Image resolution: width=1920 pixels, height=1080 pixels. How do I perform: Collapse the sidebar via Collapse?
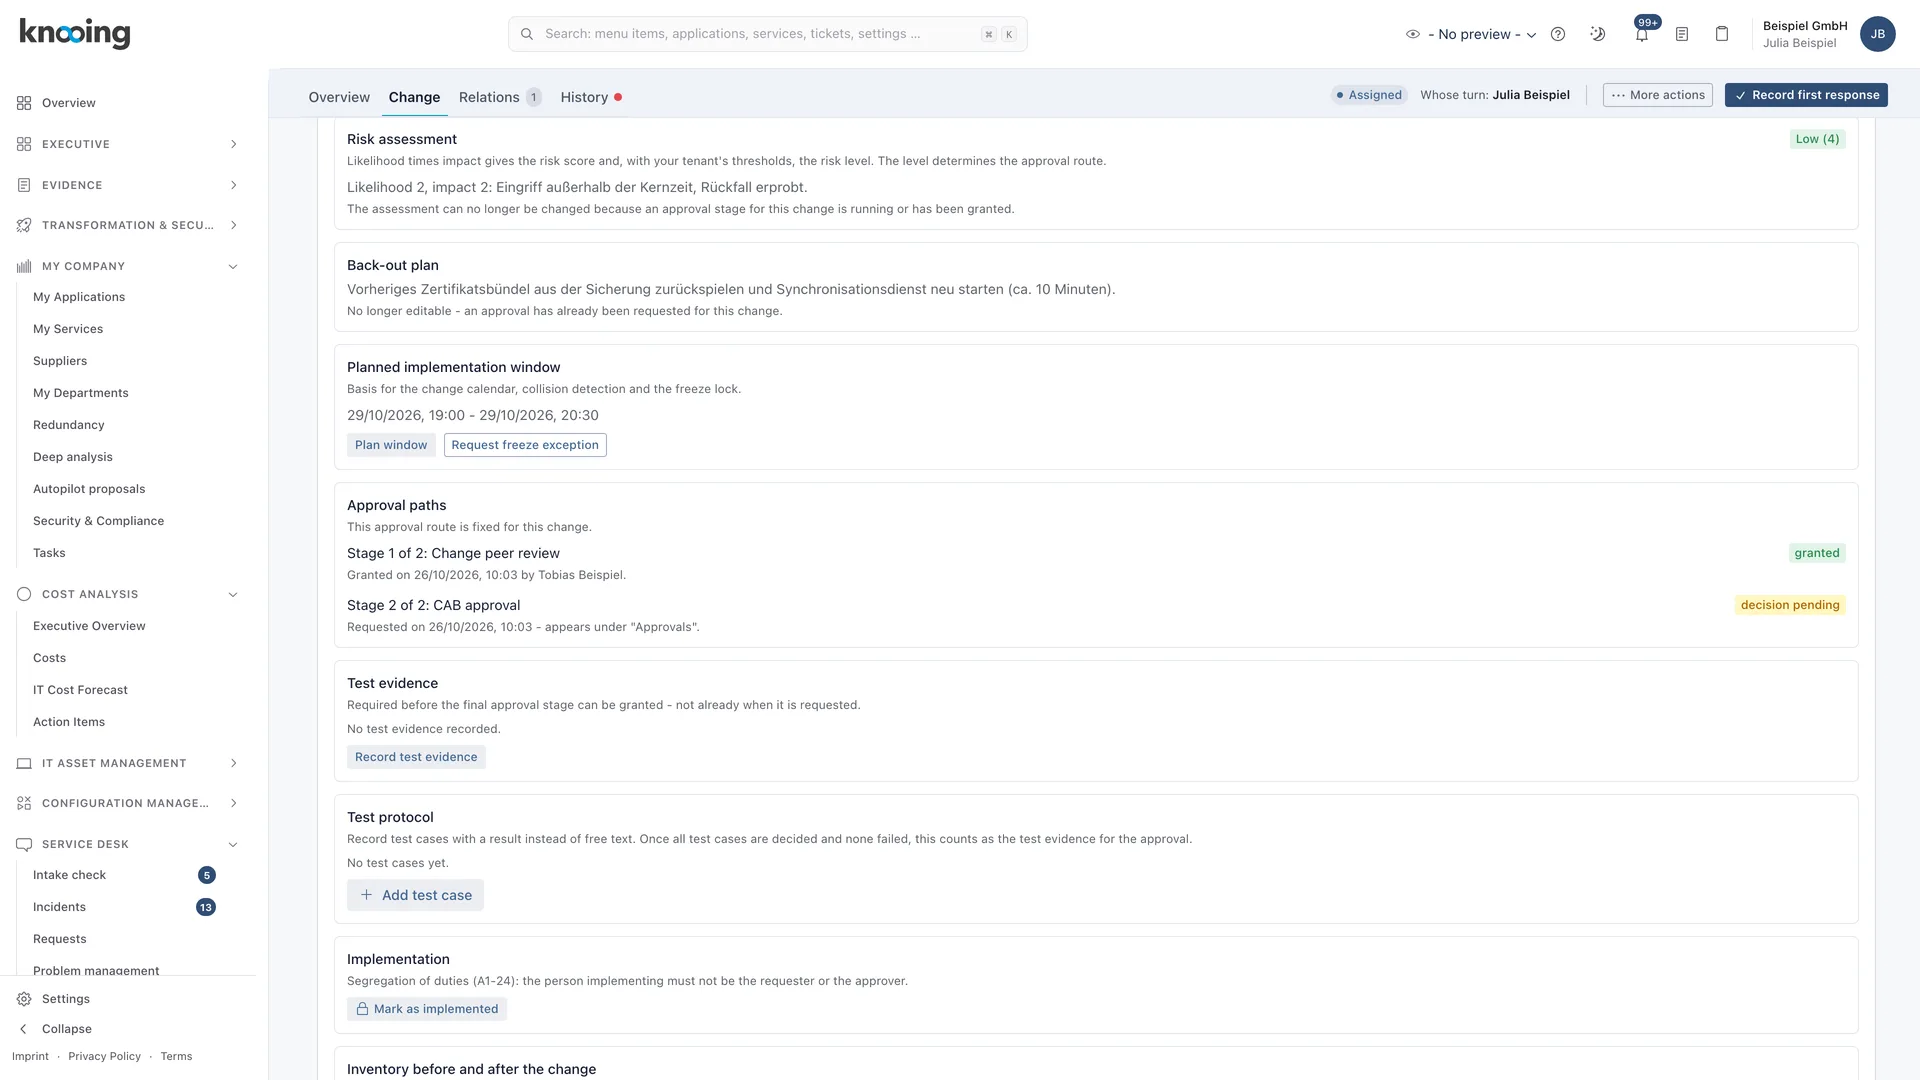pyautogui.click(x=66, y=1029)
